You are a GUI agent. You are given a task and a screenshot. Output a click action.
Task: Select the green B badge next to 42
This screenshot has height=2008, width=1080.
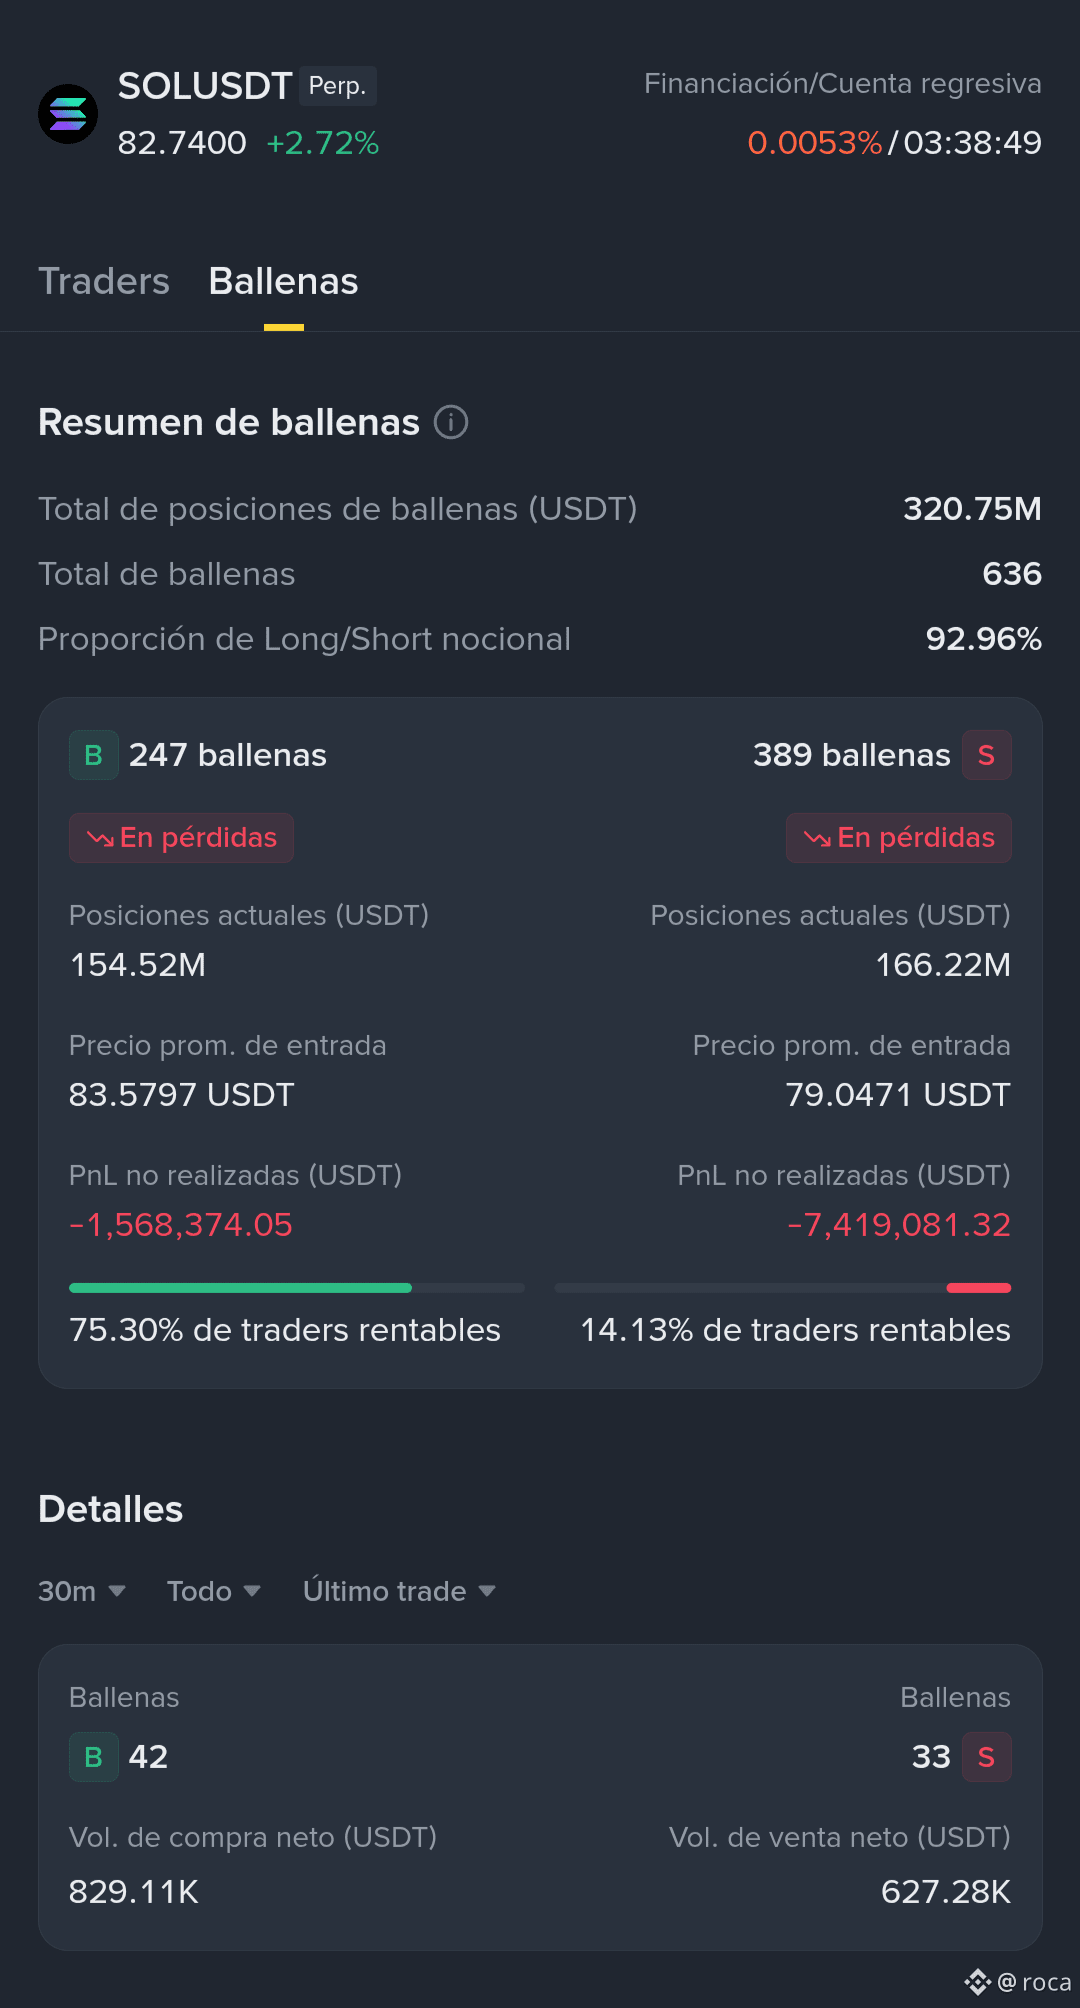coord(94,1757)
